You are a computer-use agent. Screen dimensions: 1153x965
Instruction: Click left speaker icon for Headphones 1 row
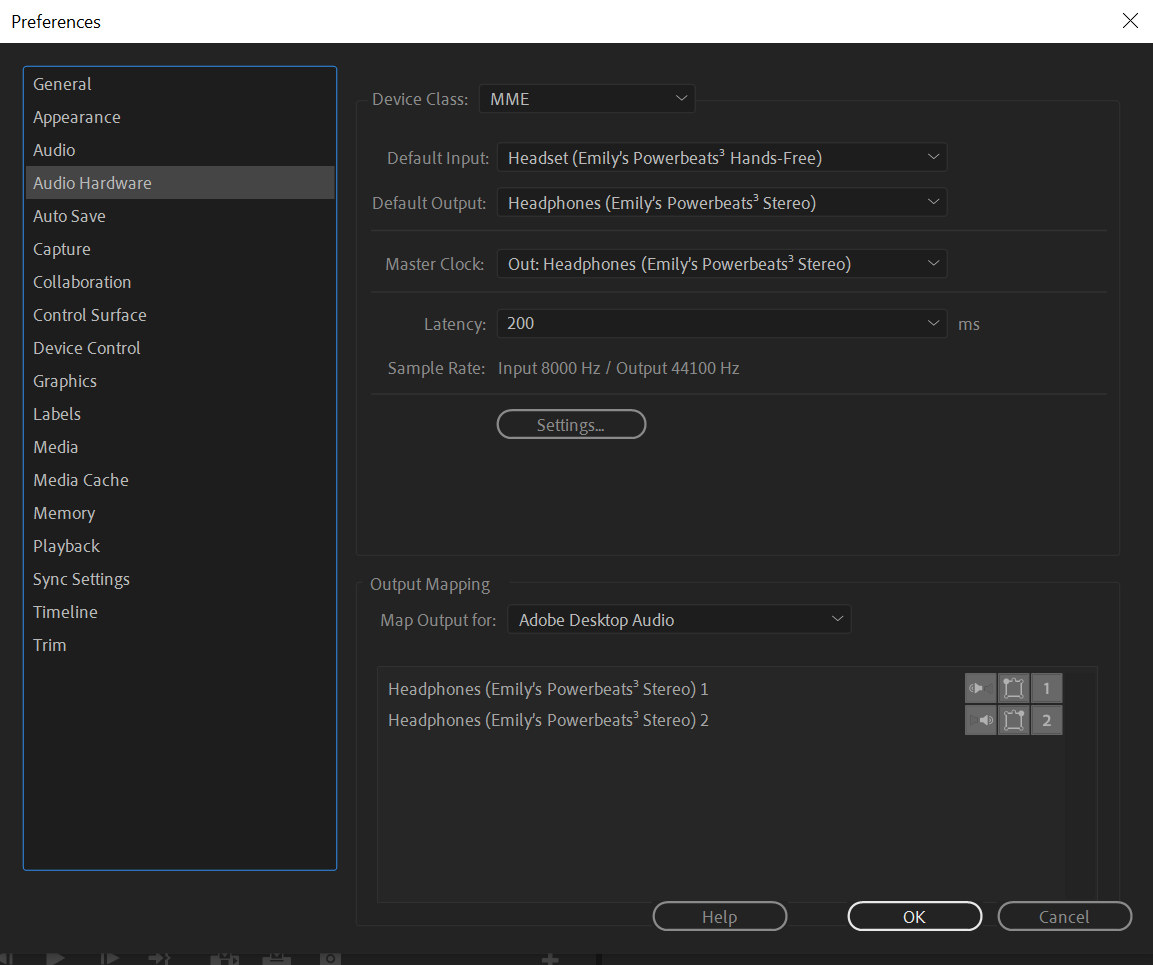[x=980, y=689]
